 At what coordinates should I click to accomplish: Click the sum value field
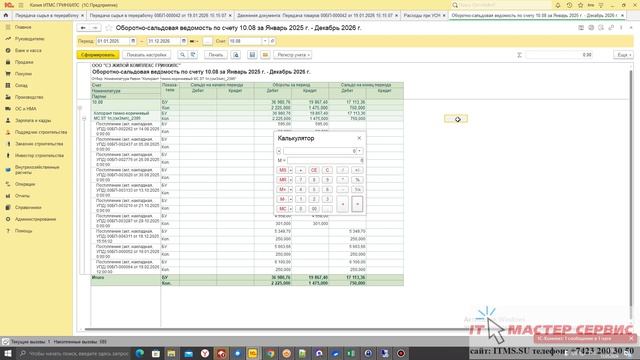[559, 55]
